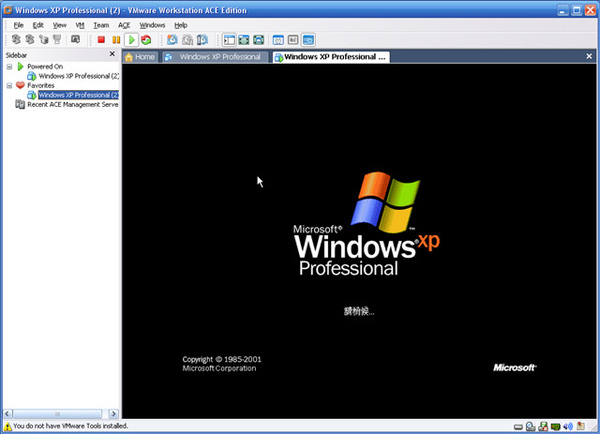Viewport: 600px width, 434px height.
Task: Reset the virtual machine with the red-green circular icon
Action: (x=146, y=39)
